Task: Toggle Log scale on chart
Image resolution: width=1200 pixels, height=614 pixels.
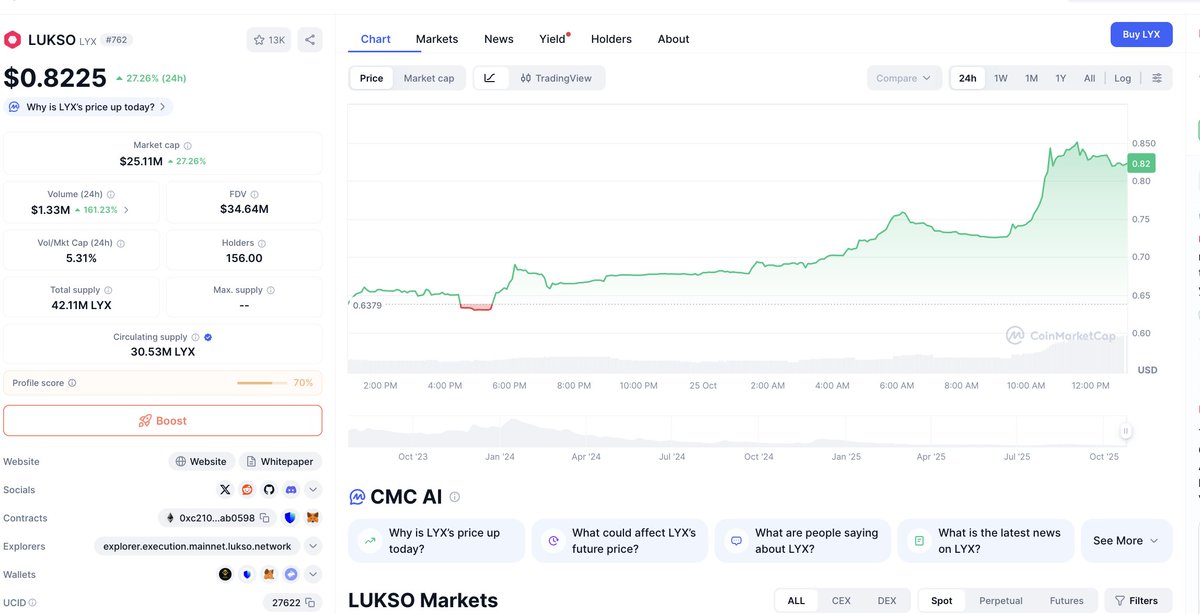Action: (1123, 78)
